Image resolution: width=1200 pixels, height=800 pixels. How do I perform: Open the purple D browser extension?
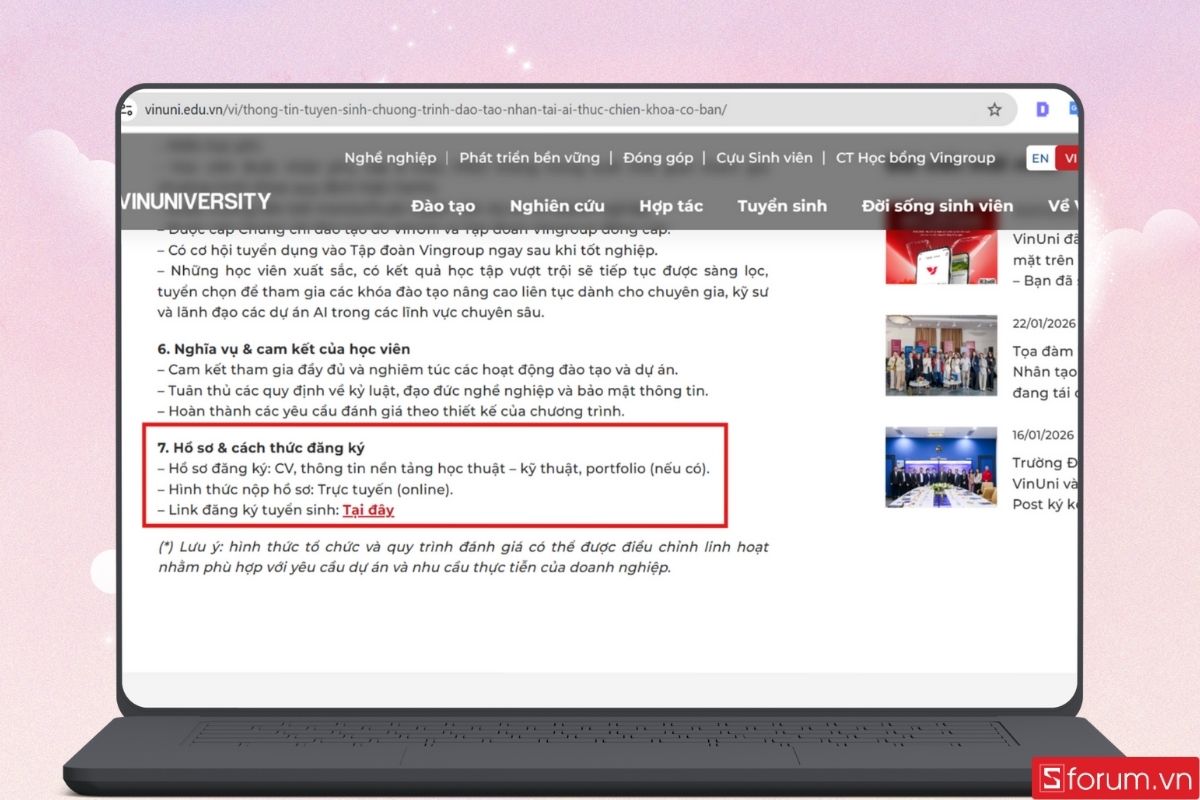[x=1042, y=109]
